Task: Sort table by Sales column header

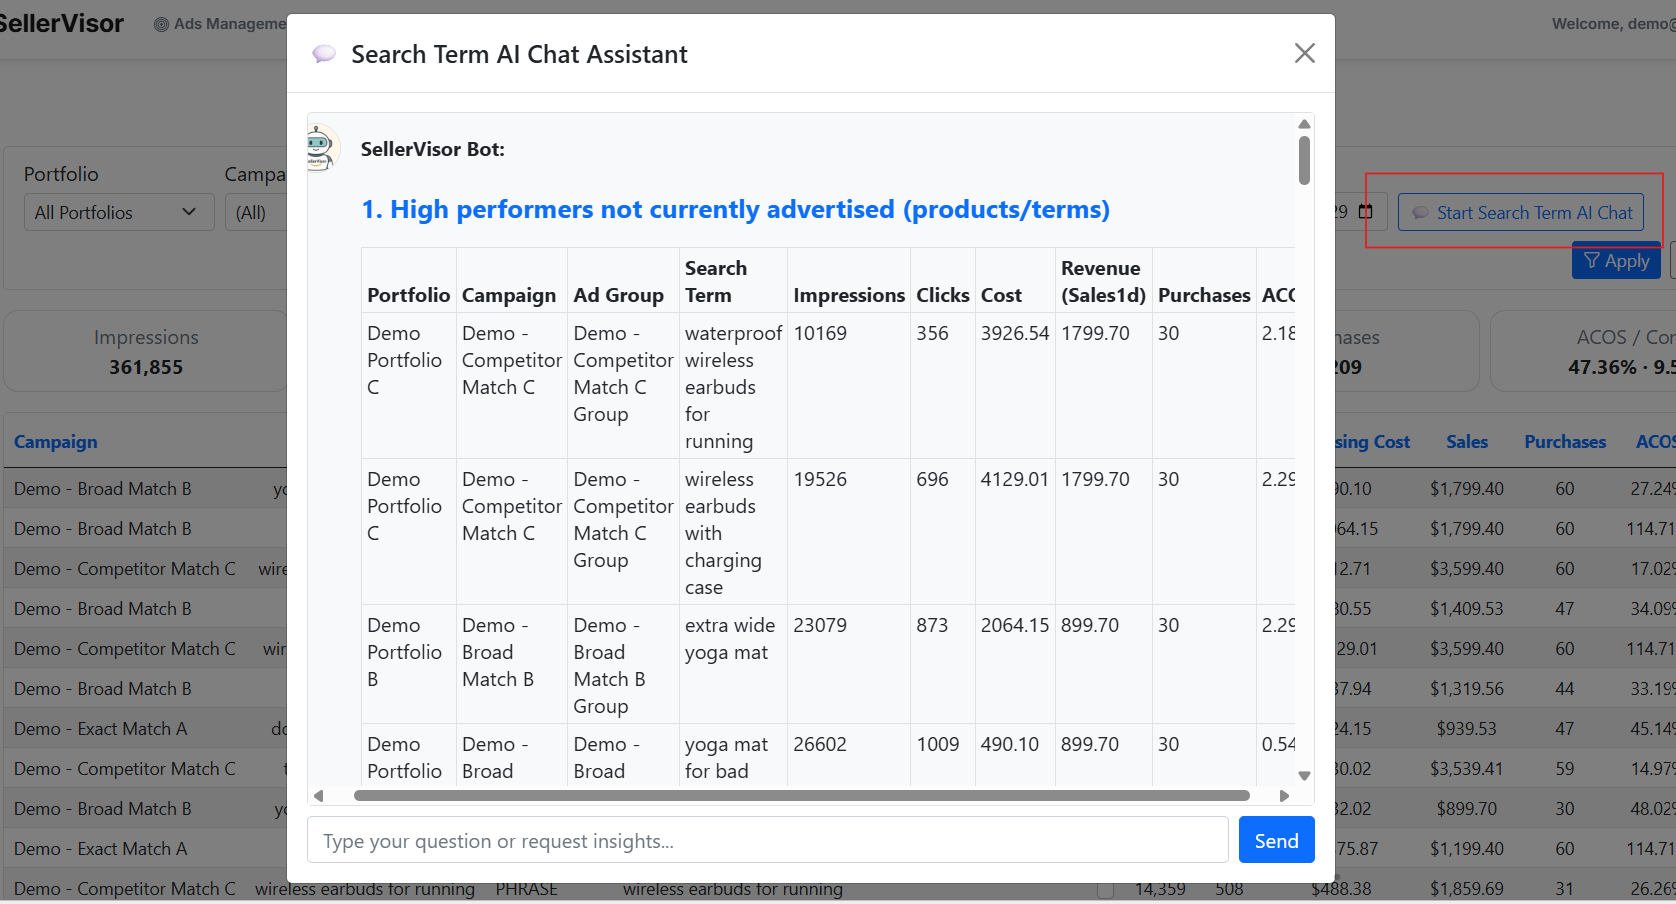Action: point(1466,442)
